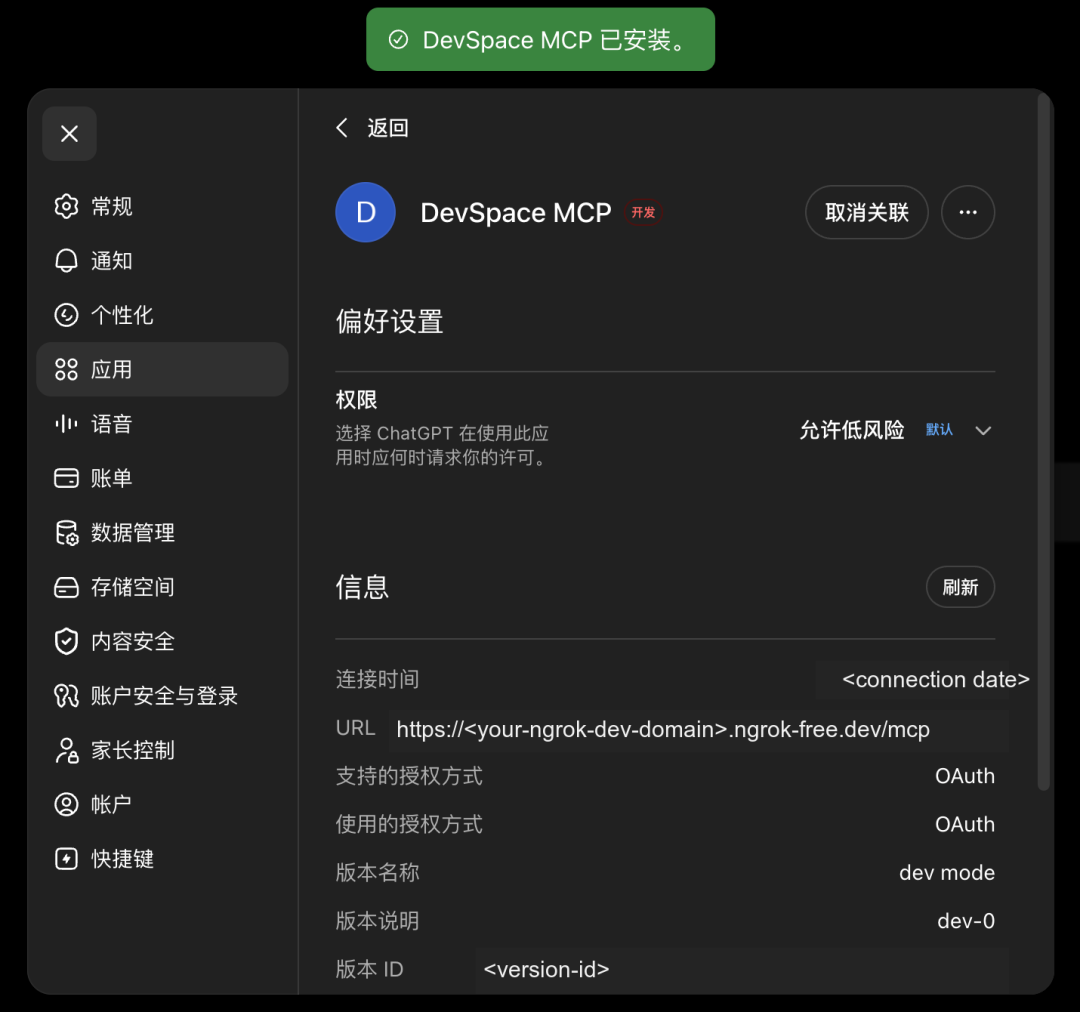Click the 版本名称 label
1080x1012 pixels.
point(377,872)
